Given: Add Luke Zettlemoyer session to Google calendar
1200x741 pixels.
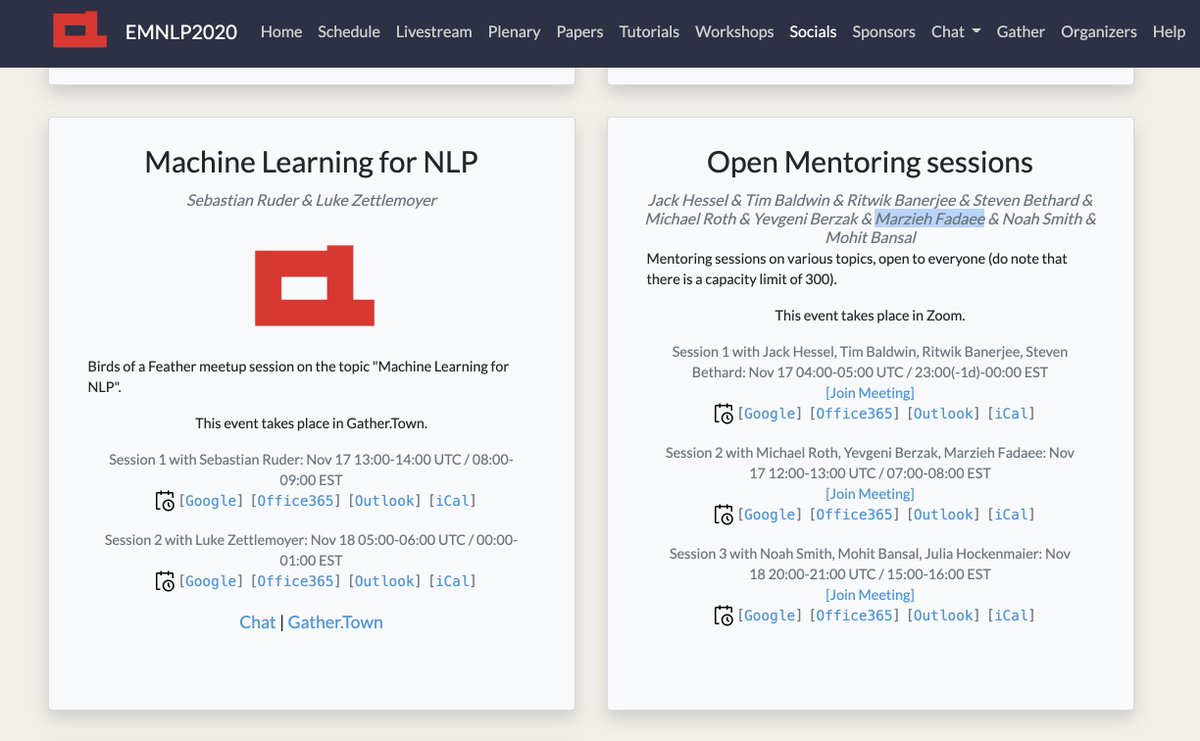Looking at the screenshot, I should point(211,581).
